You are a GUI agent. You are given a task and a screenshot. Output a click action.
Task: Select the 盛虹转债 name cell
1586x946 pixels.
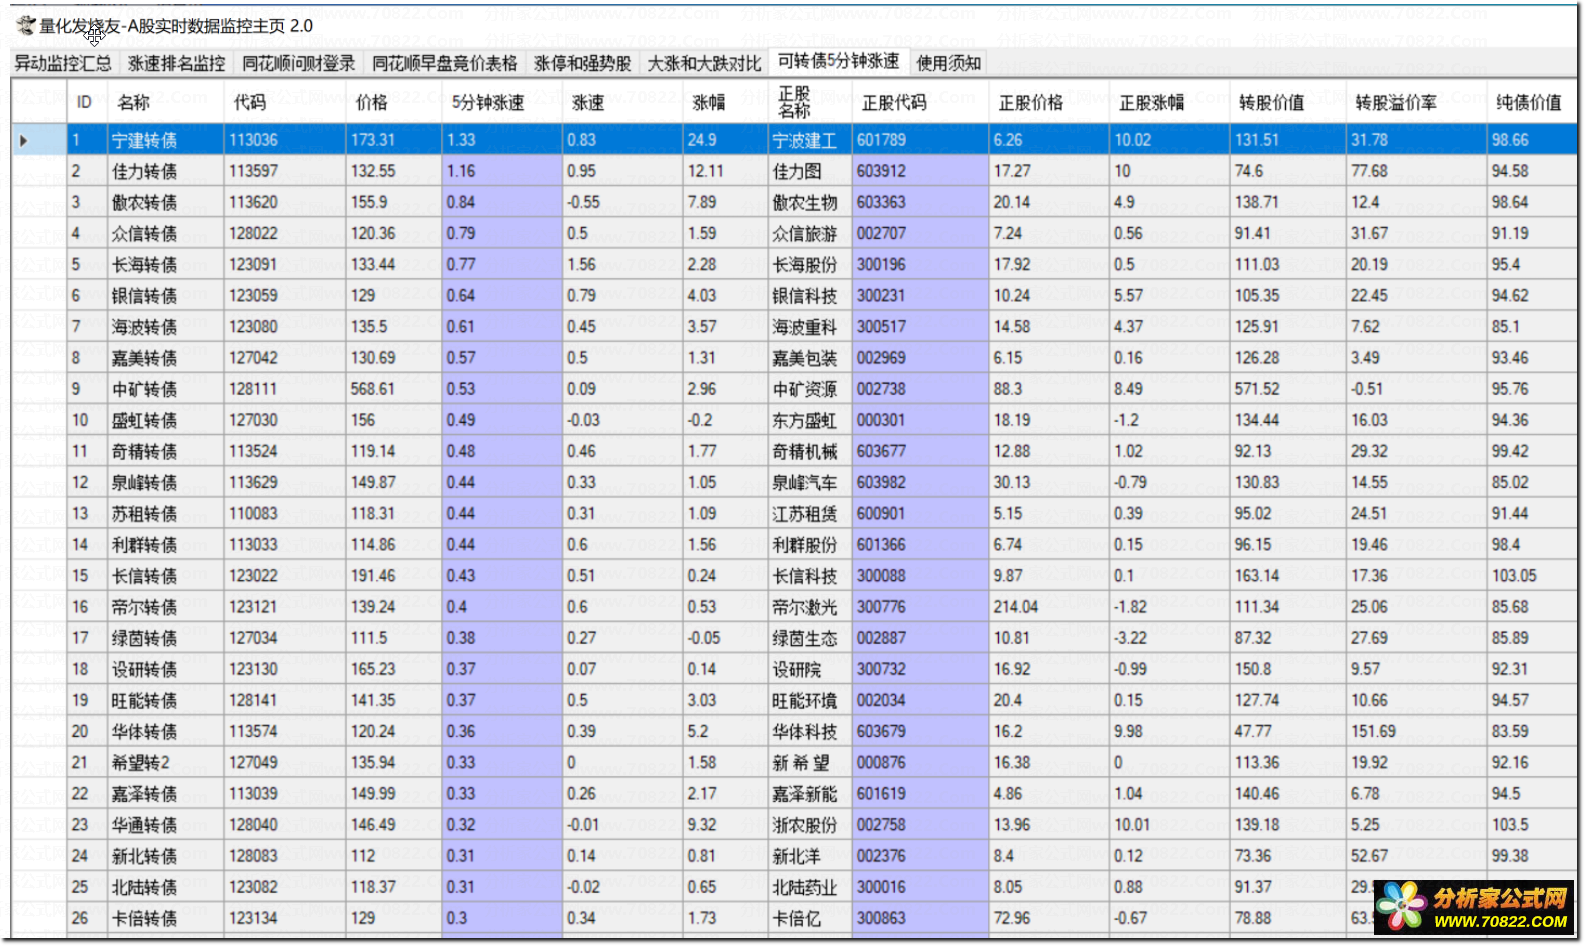(x=165, y=420)
